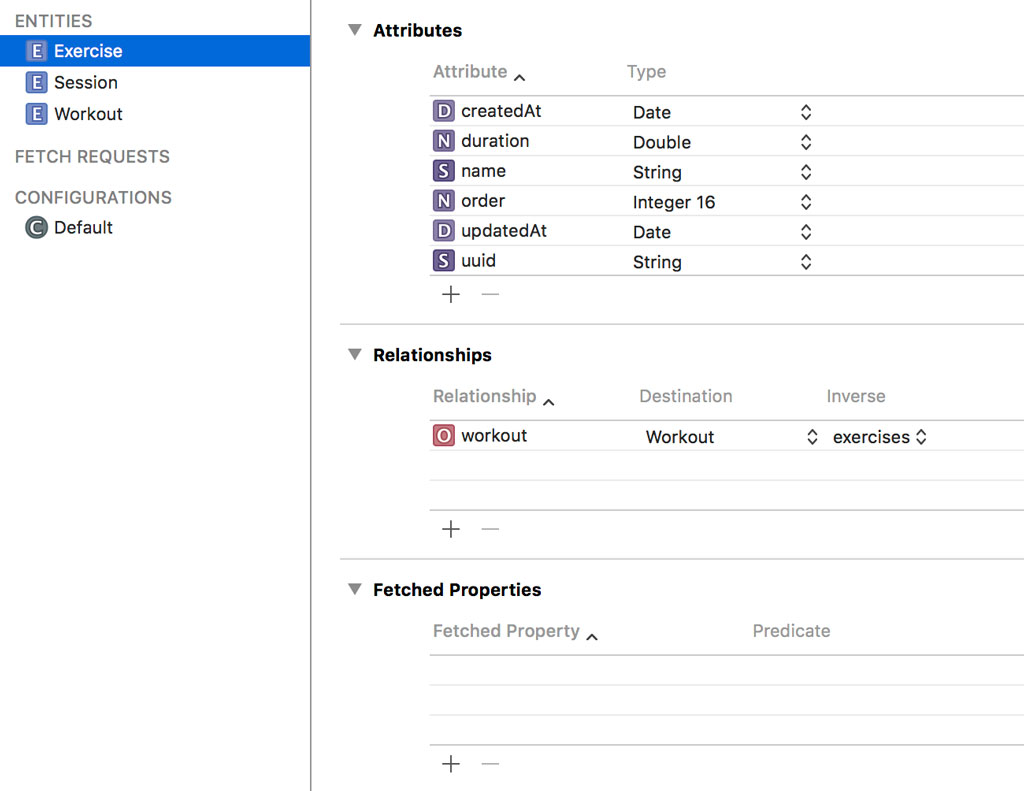Add a new fetched property
This screenshot has width=1024, height=791.
[x=451, y=765]
